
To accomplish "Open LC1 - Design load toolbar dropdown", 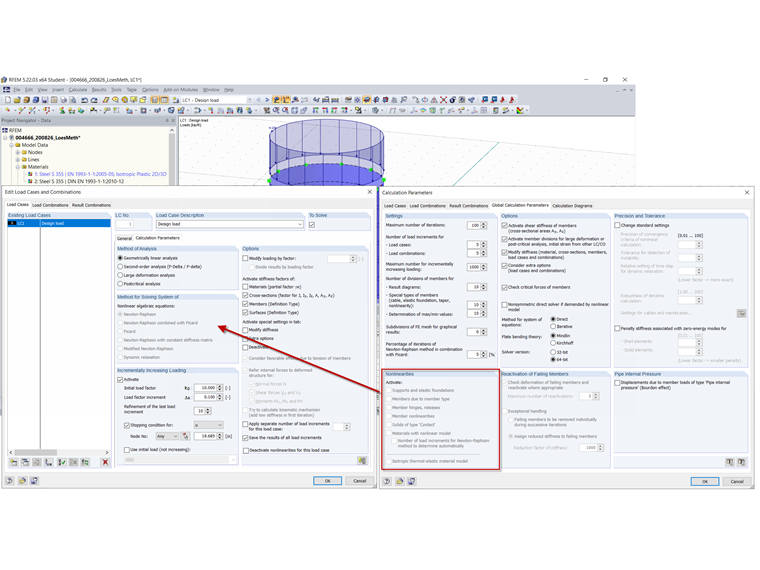I will (250, 100).
